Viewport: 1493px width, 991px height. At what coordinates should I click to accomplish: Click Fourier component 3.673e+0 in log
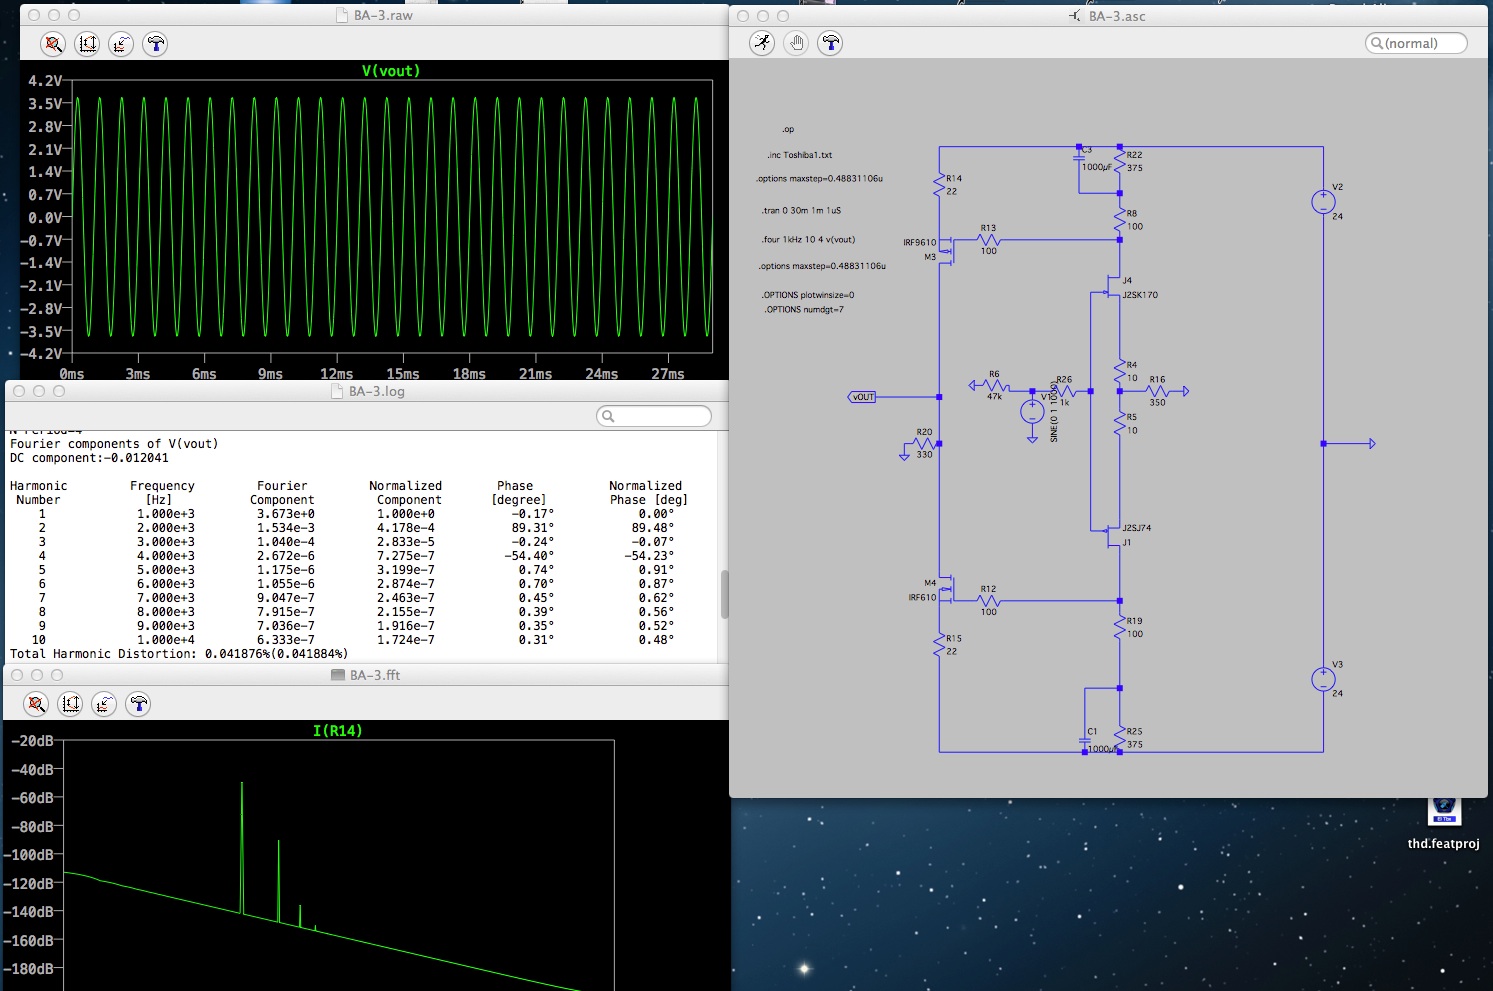(285, 514)
